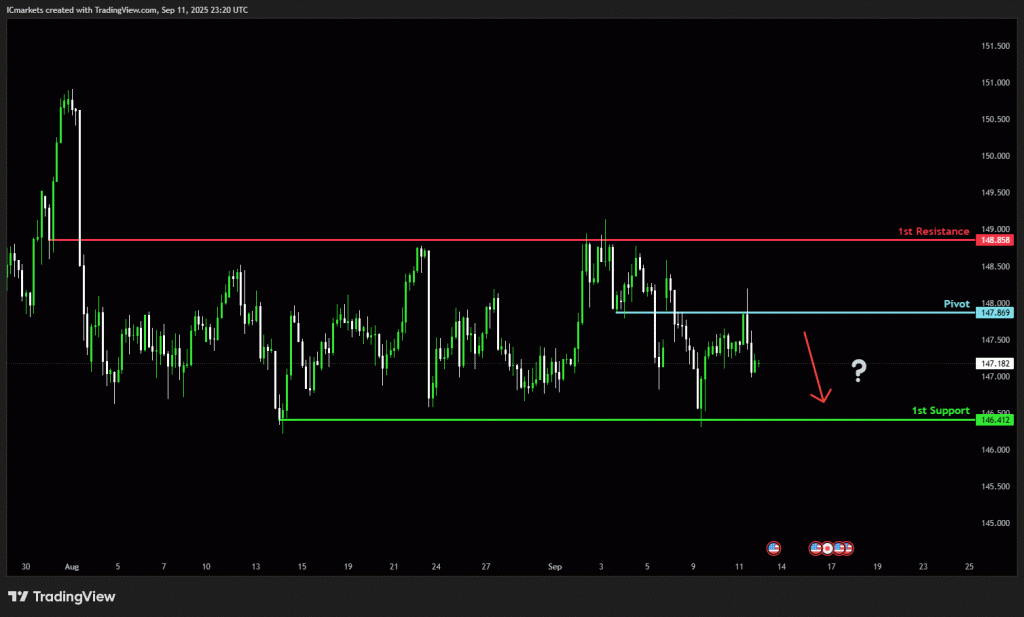Click the '24' date axis label
This screenshot has height=617, width=1024.
tap(436, 567)
